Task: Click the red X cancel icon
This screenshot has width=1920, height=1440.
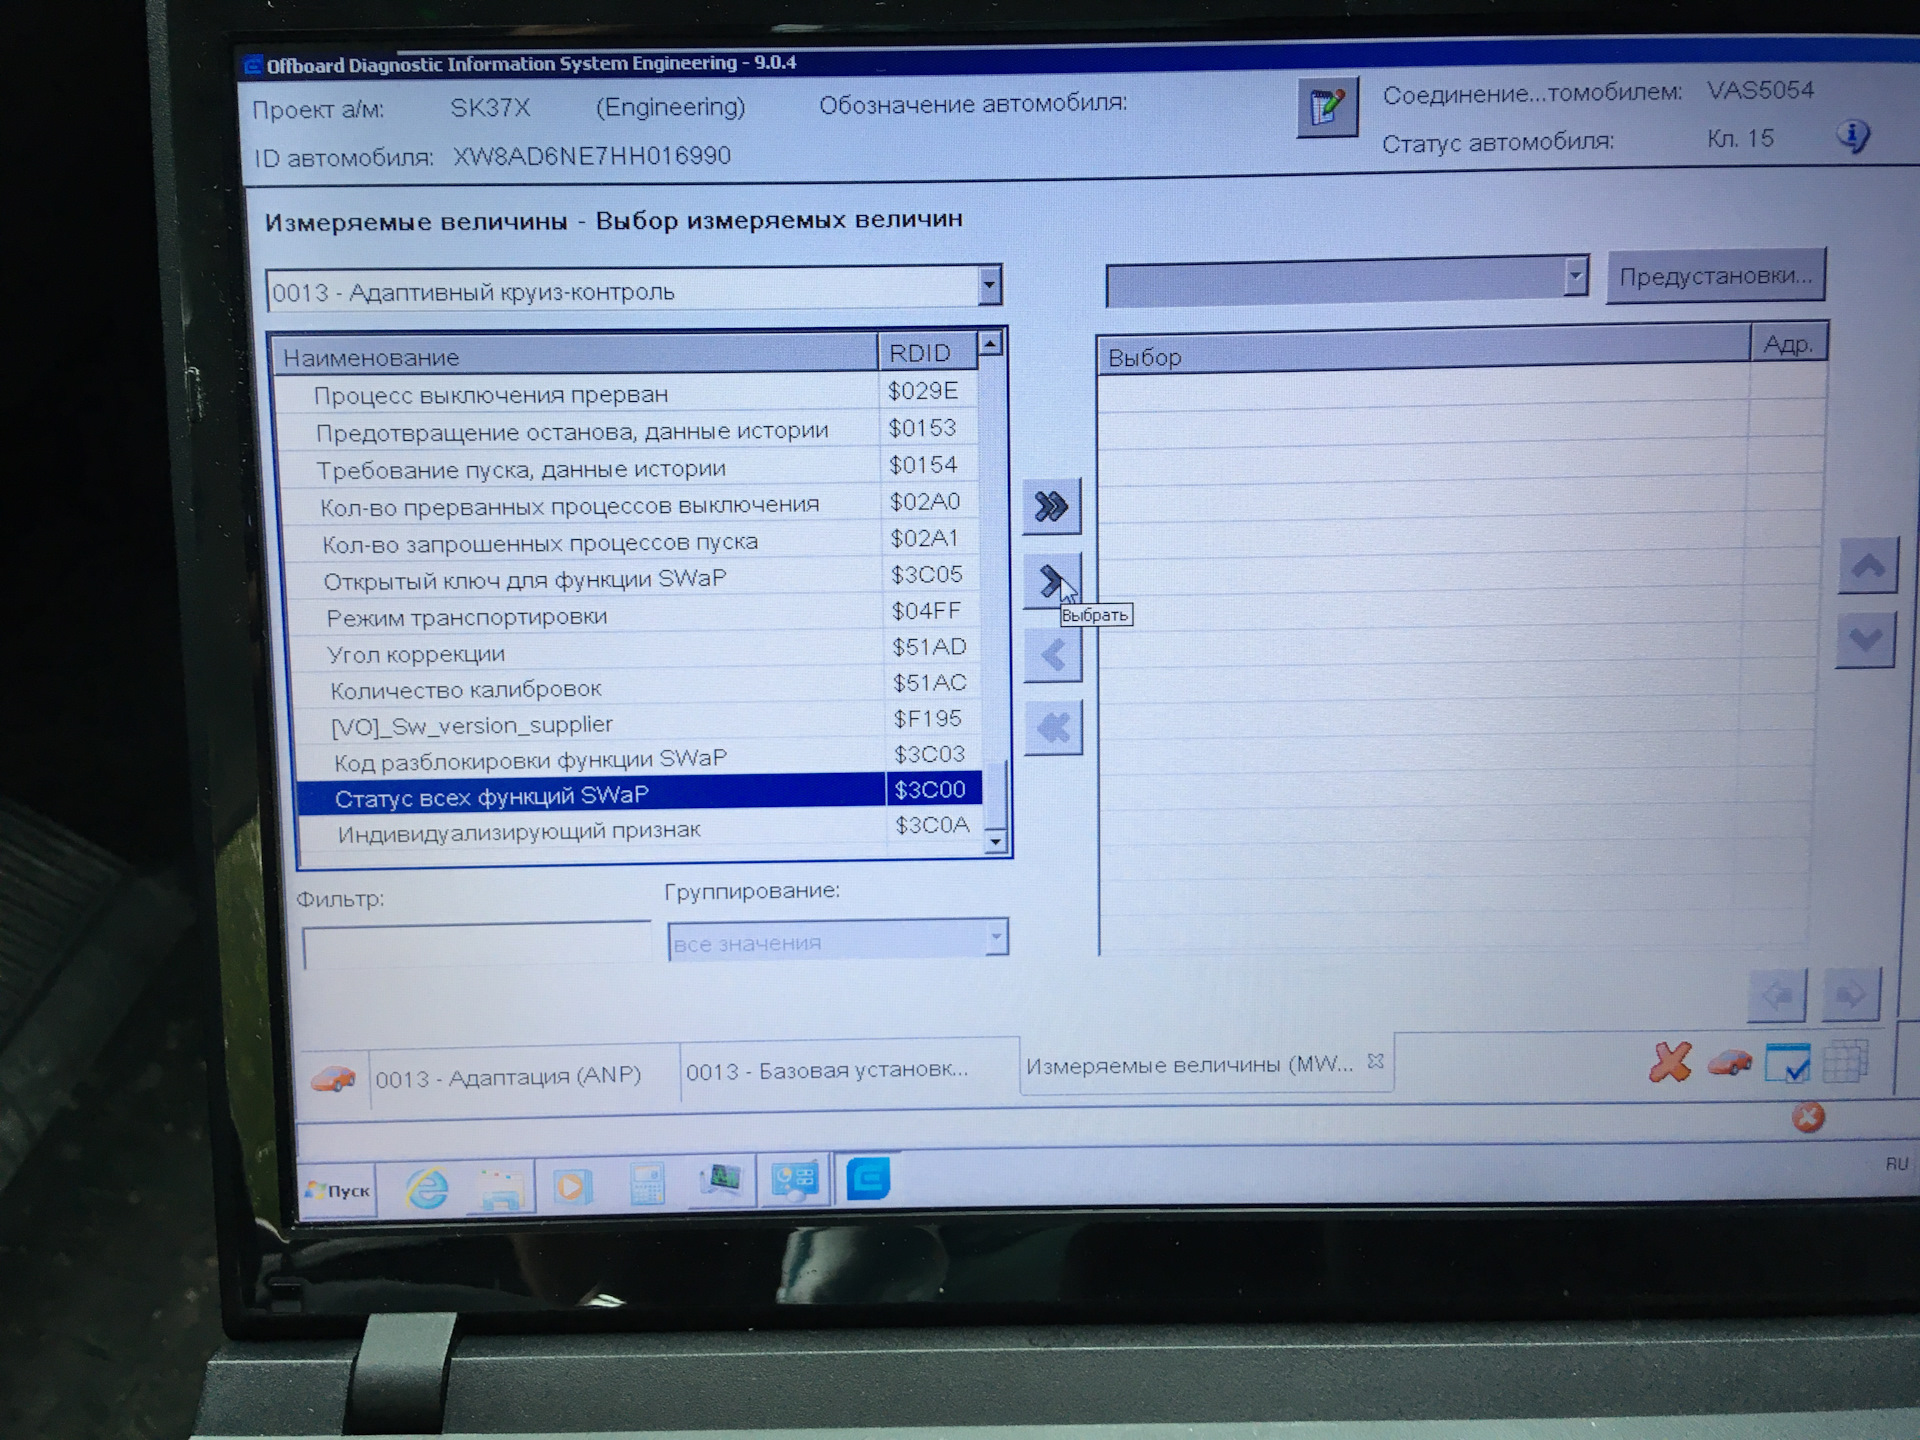Action: (x=1670, y=1063)
